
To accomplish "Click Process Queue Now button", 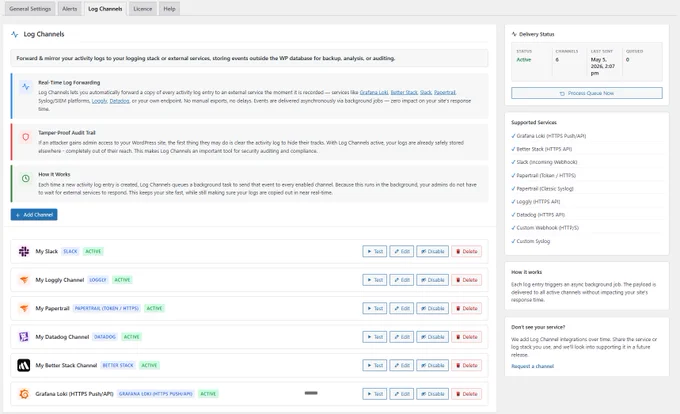I will point(587,93).
